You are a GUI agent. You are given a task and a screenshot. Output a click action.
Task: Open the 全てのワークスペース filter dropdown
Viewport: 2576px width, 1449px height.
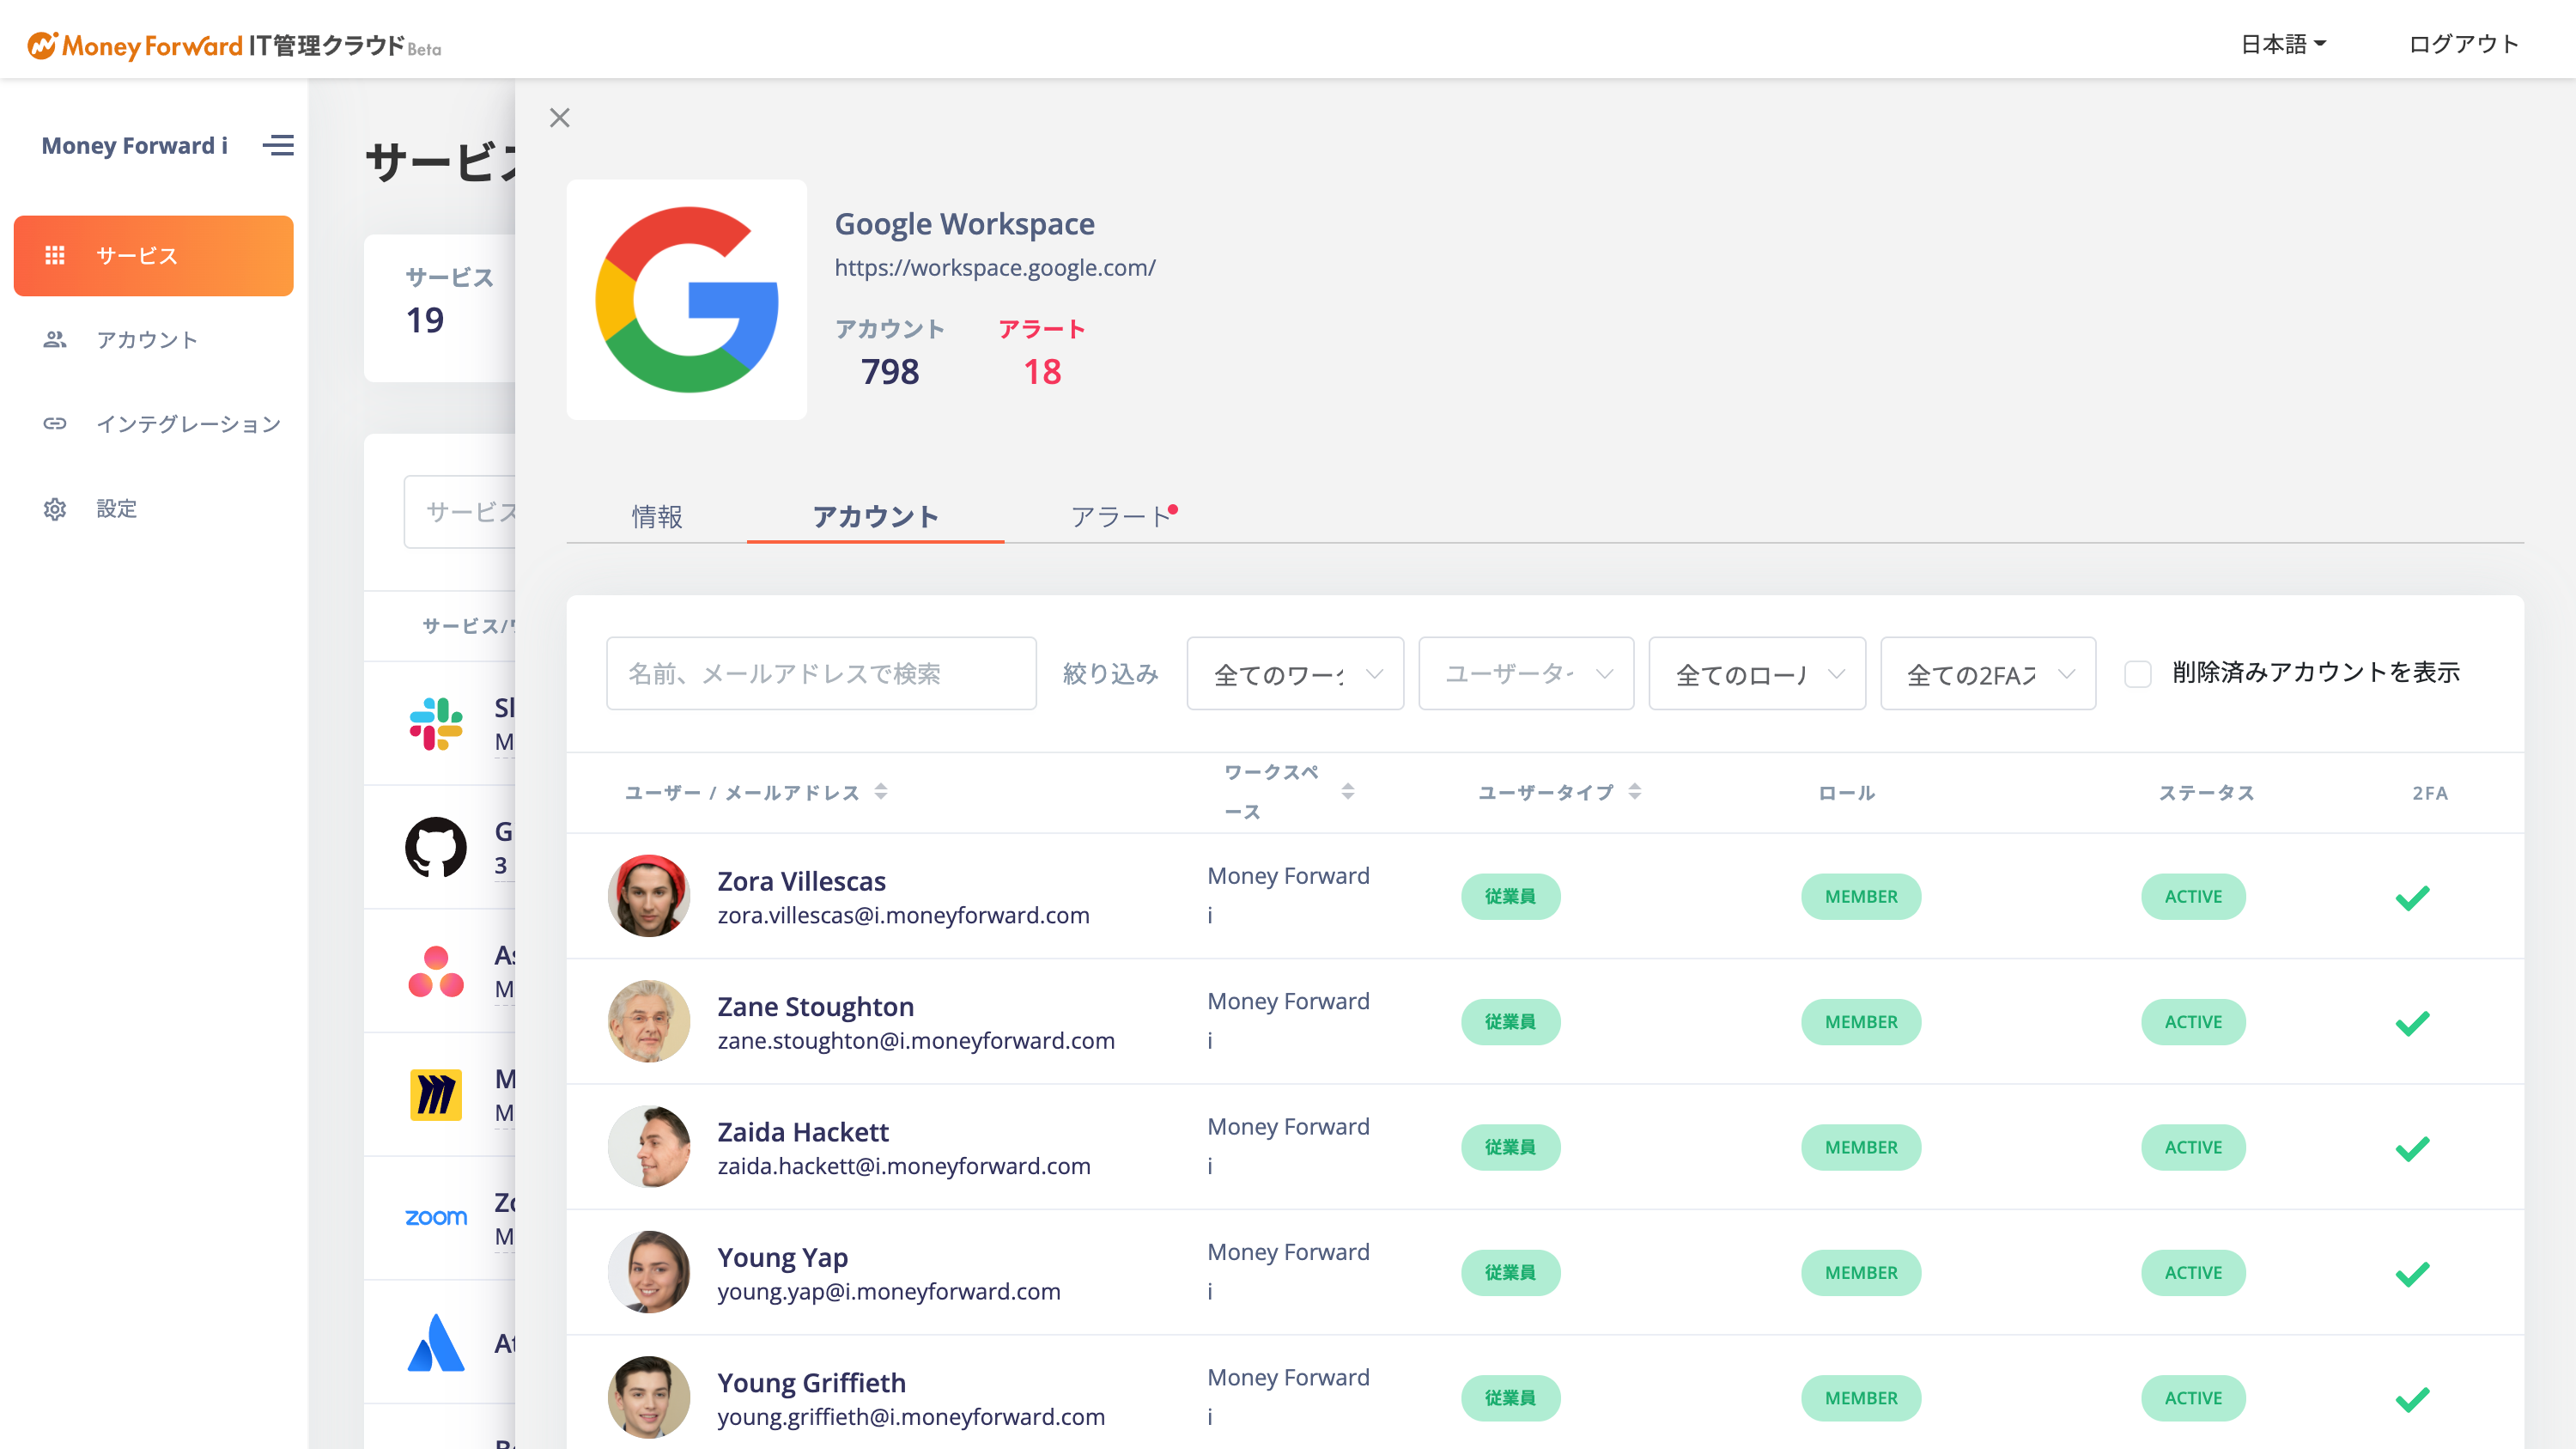click(1295, 674)
